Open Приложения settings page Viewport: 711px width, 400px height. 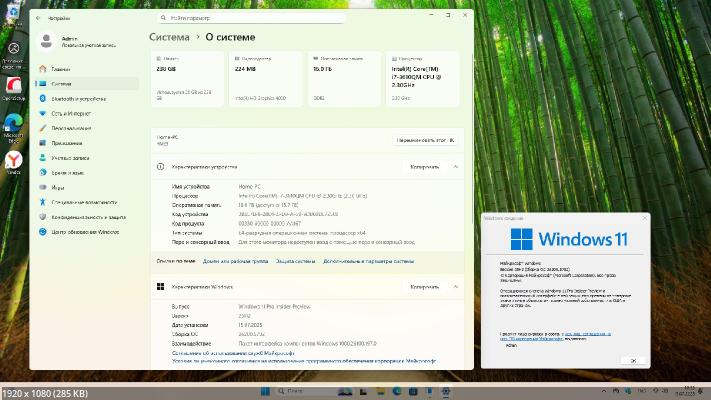[x=86, y=143]
